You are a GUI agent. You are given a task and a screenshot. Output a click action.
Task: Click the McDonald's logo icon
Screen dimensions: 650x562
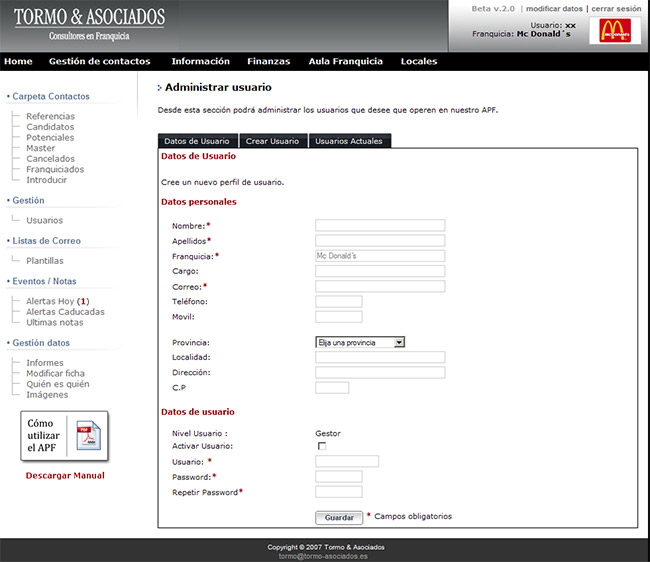[614, 31]
